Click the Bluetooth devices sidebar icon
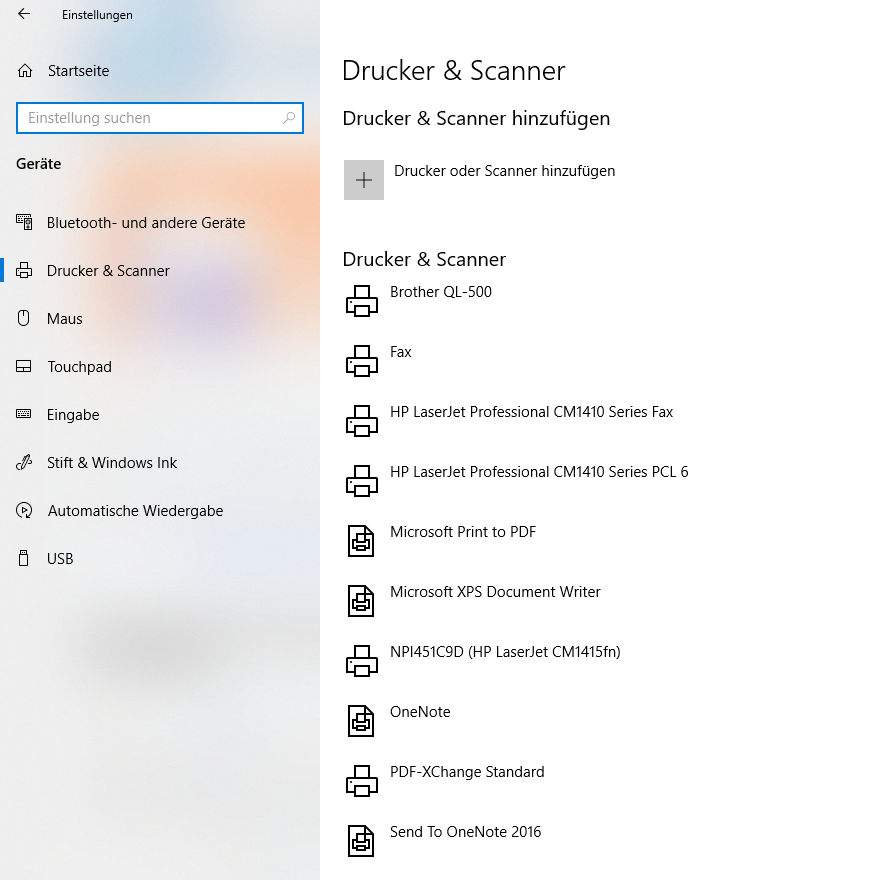The width and height of the screenshot is (887, 880). [24, 222]
